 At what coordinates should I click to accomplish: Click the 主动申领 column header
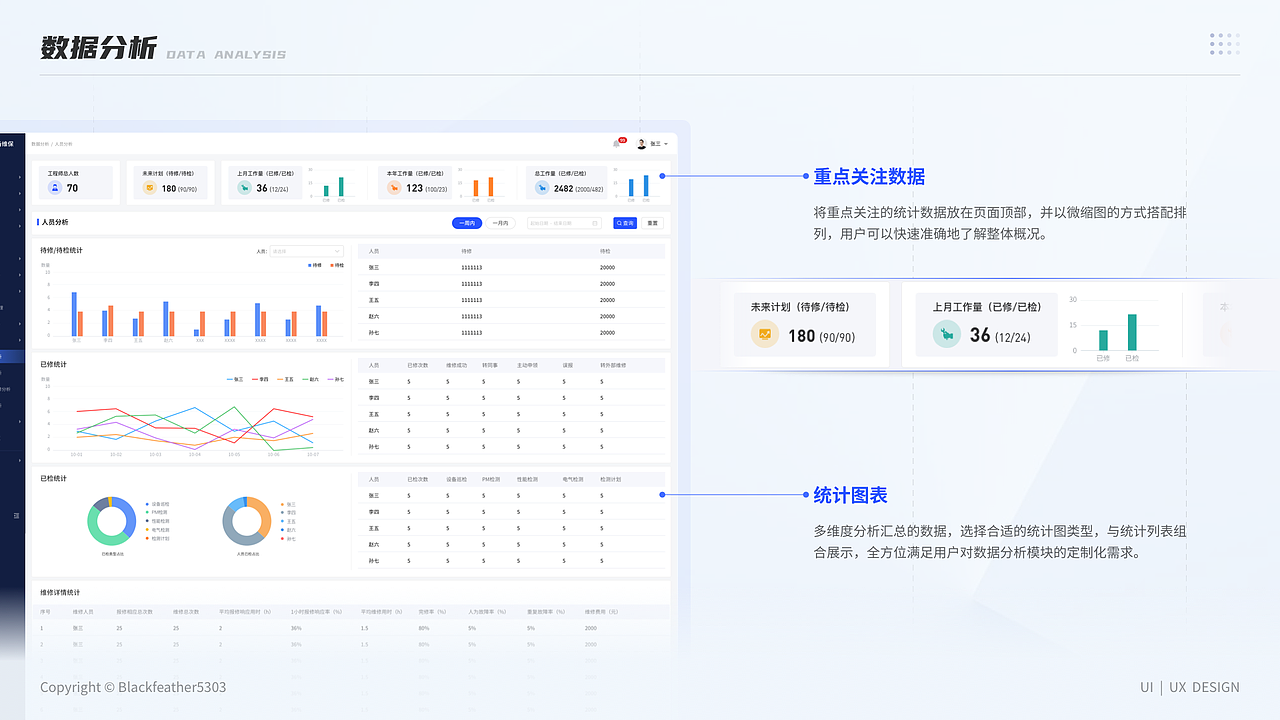[x=526, y=365]
